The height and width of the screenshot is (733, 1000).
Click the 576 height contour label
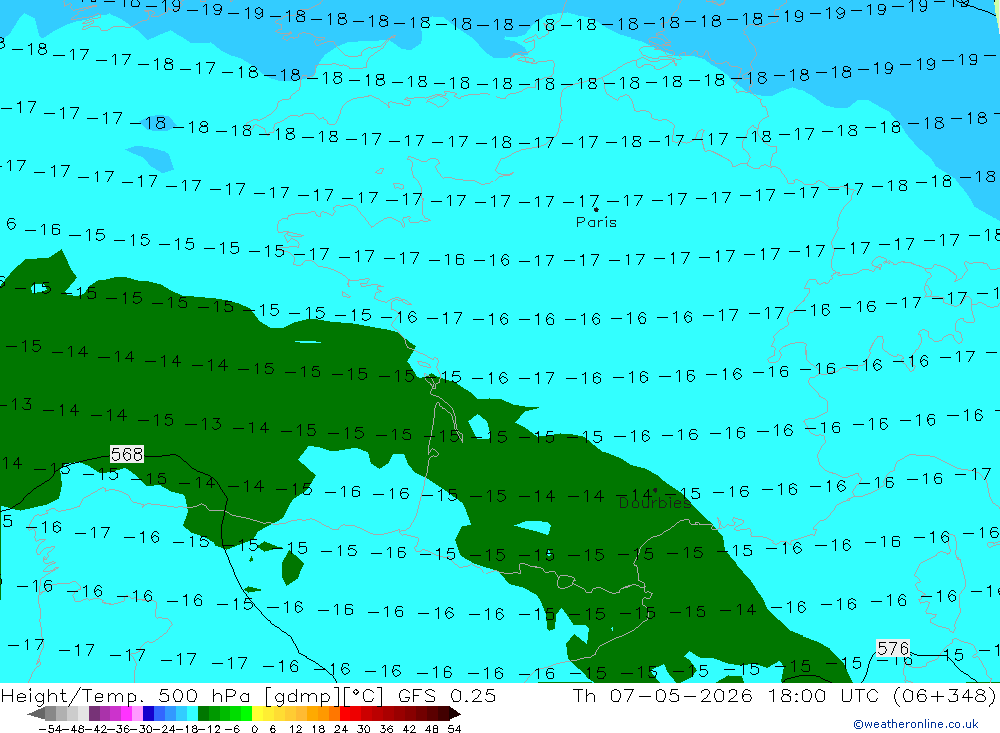(x=893, y=649)
